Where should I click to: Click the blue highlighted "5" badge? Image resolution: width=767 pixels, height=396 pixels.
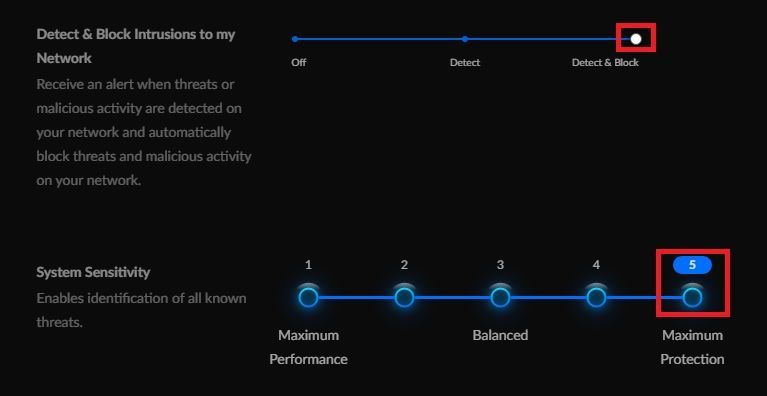click(692, 265)
